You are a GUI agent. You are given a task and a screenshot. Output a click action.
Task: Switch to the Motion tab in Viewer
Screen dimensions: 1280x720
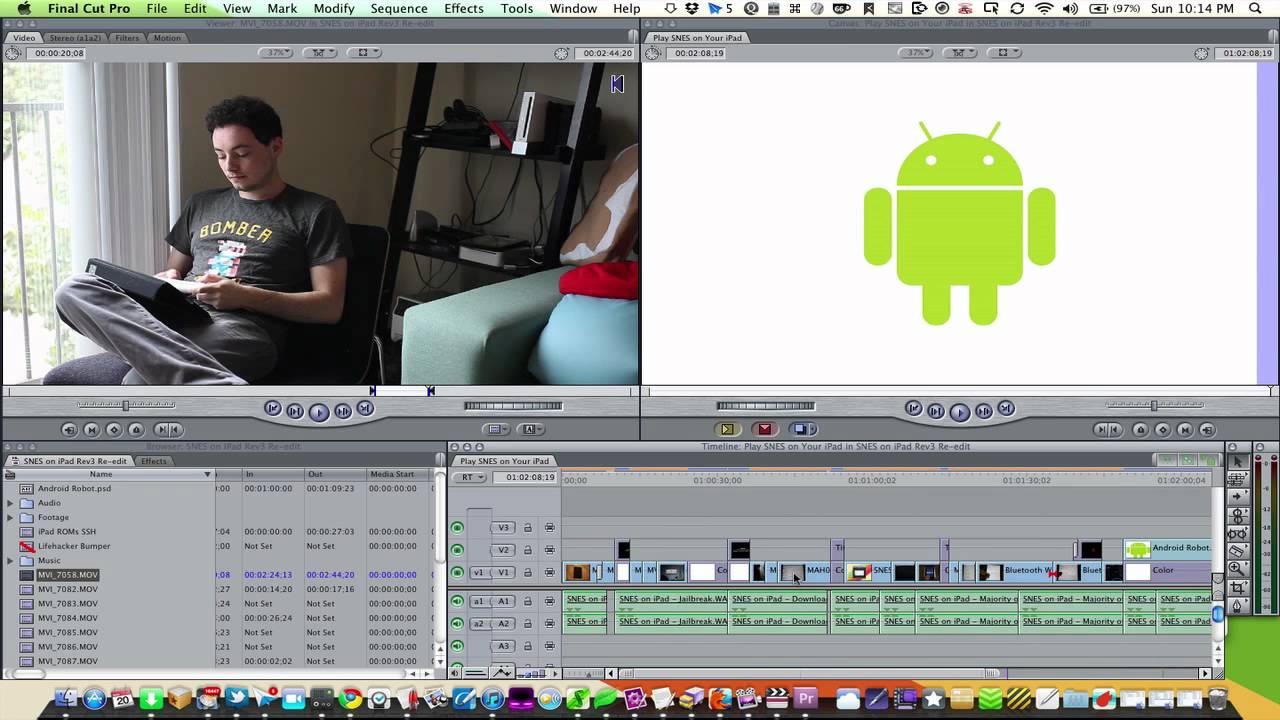(x=167, y=38)
